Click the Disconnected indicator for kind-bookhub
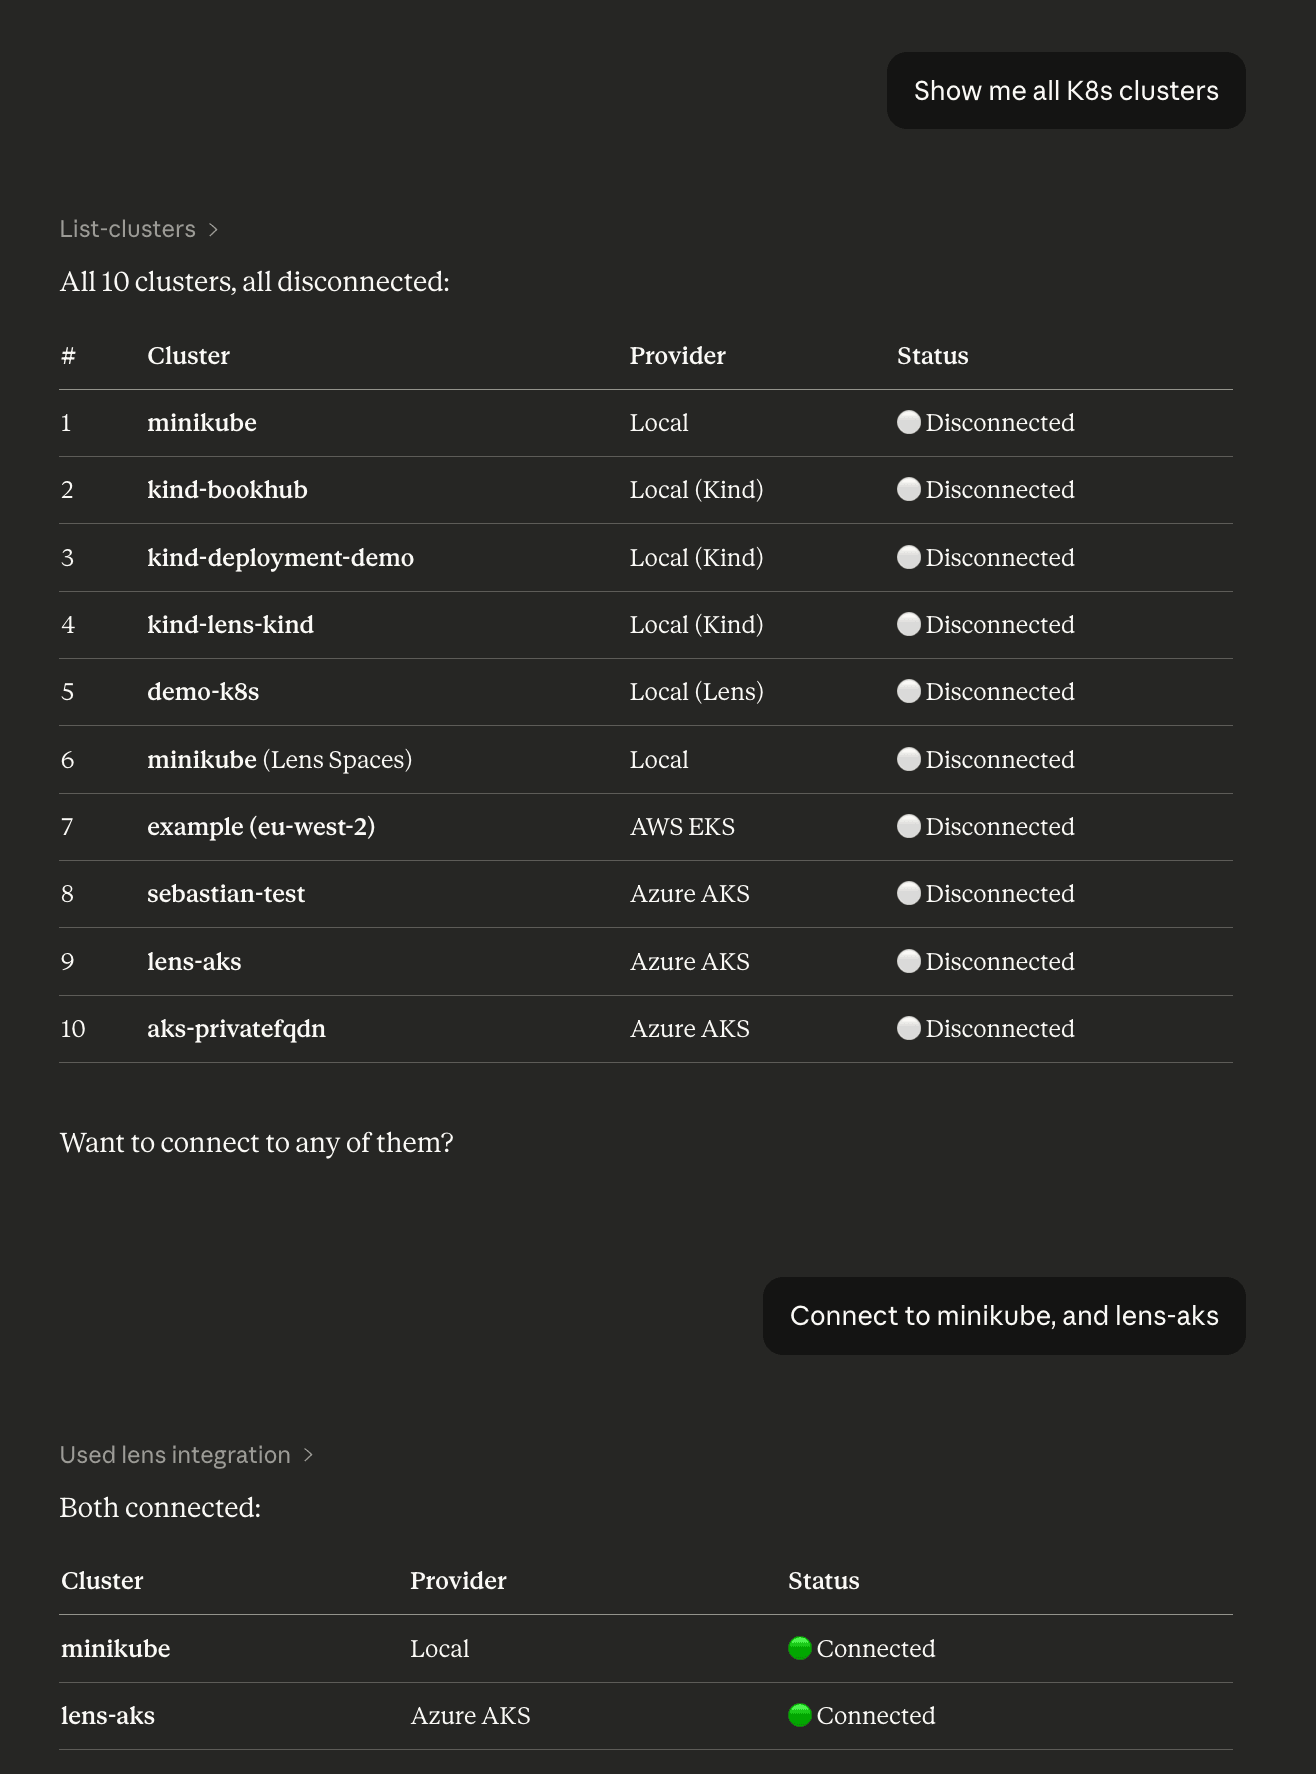 coord(909,489)
